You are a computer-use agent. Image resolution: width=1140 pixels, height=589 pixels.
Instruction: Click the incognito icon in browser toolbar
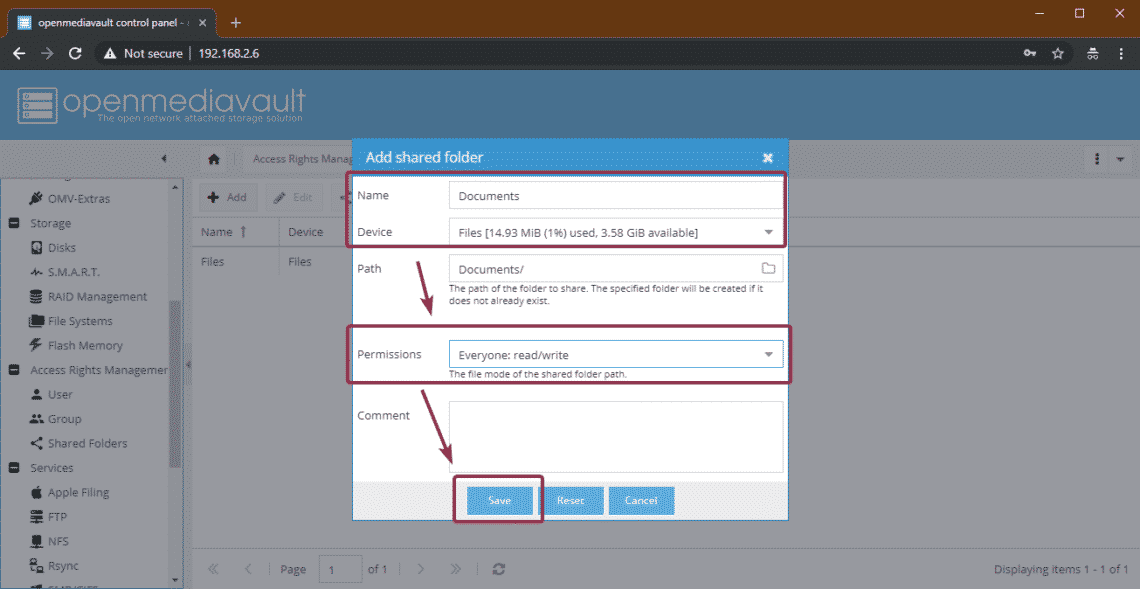[1091, 53]
